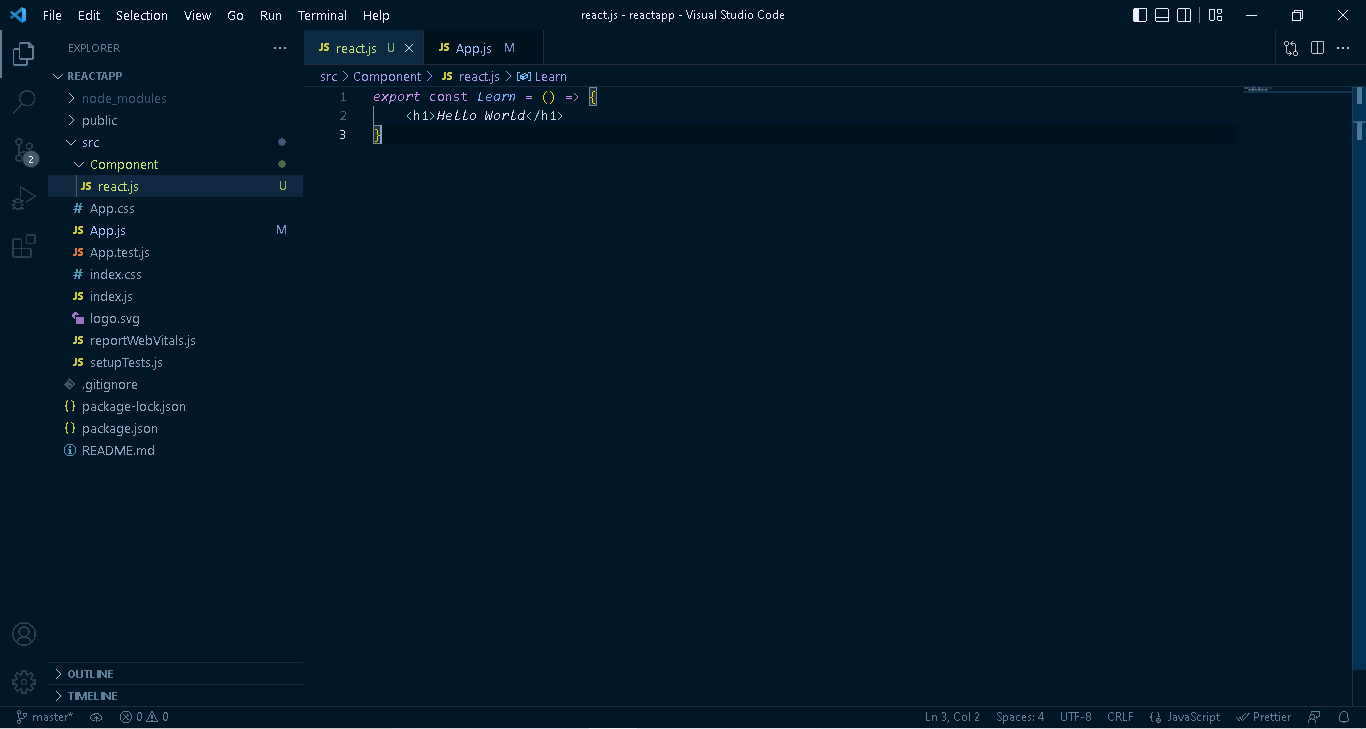
Task: Open package-lock.json file
Action: (175, 406)
